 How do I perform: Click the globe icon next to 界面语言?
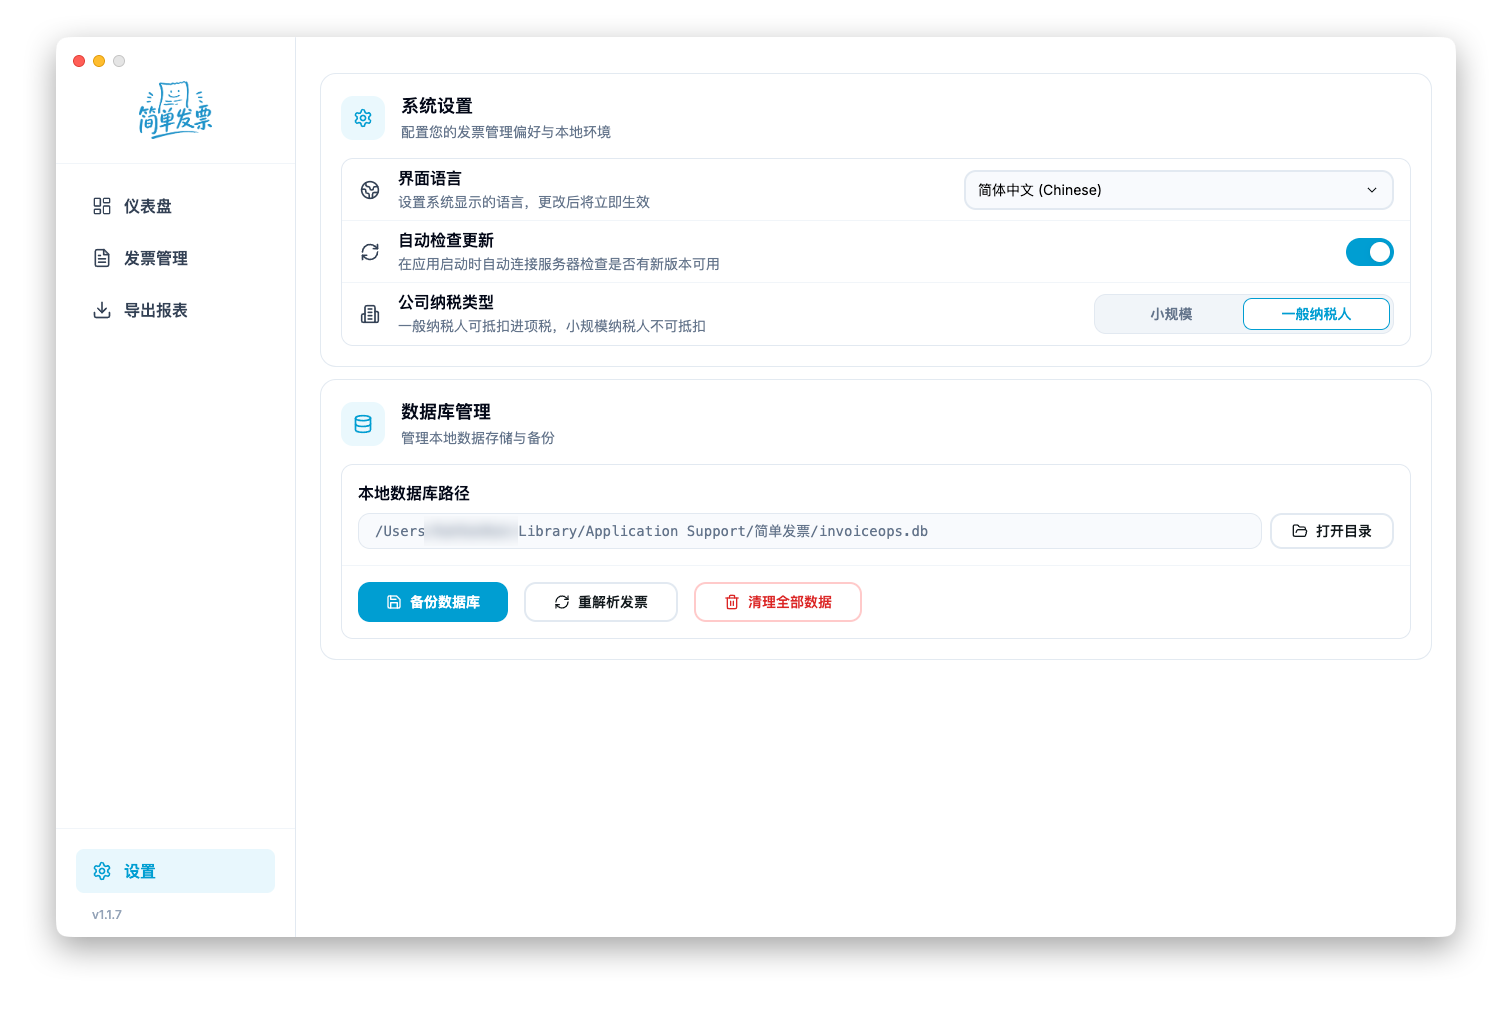tap(370, 190)
